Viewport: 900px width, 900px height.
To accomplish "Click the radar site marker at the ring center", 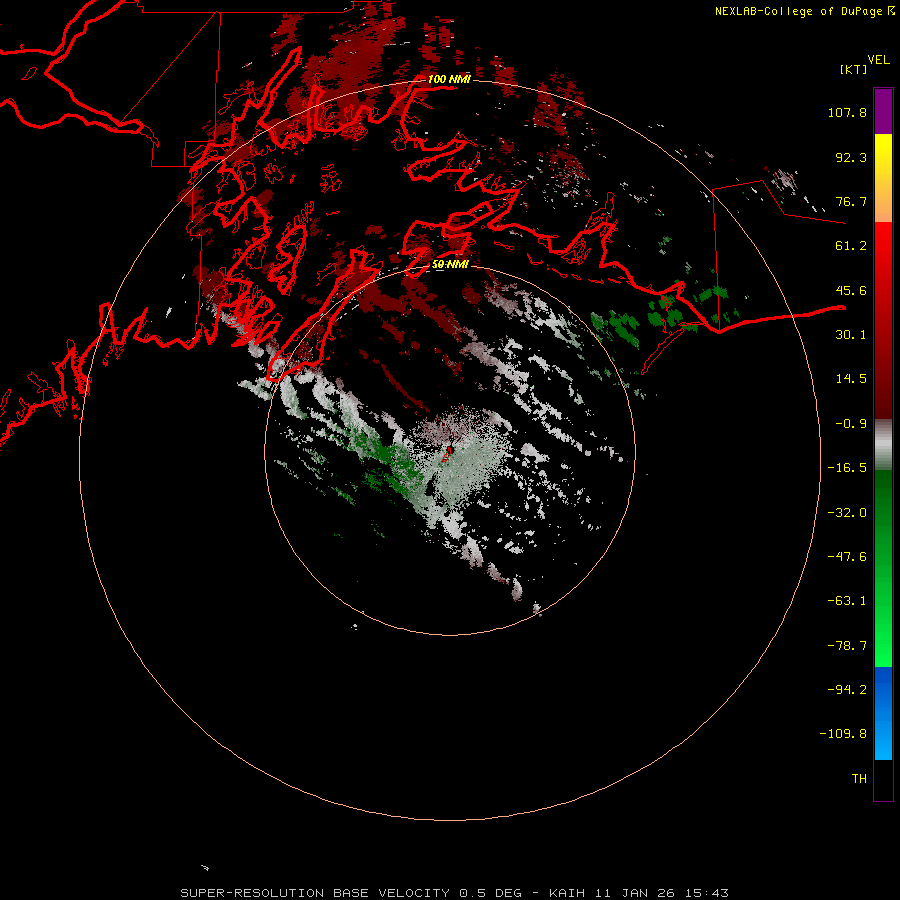I will [x=448, y=453].
